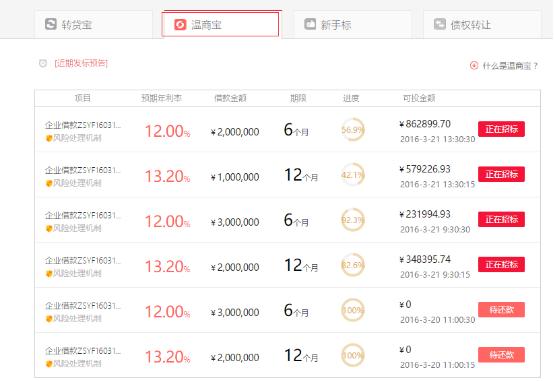The width and height of the screenshot is (554, 381).
Task: Click 13.20% rate in the ¥579226.93 row
Action: [x=167, y=176]
